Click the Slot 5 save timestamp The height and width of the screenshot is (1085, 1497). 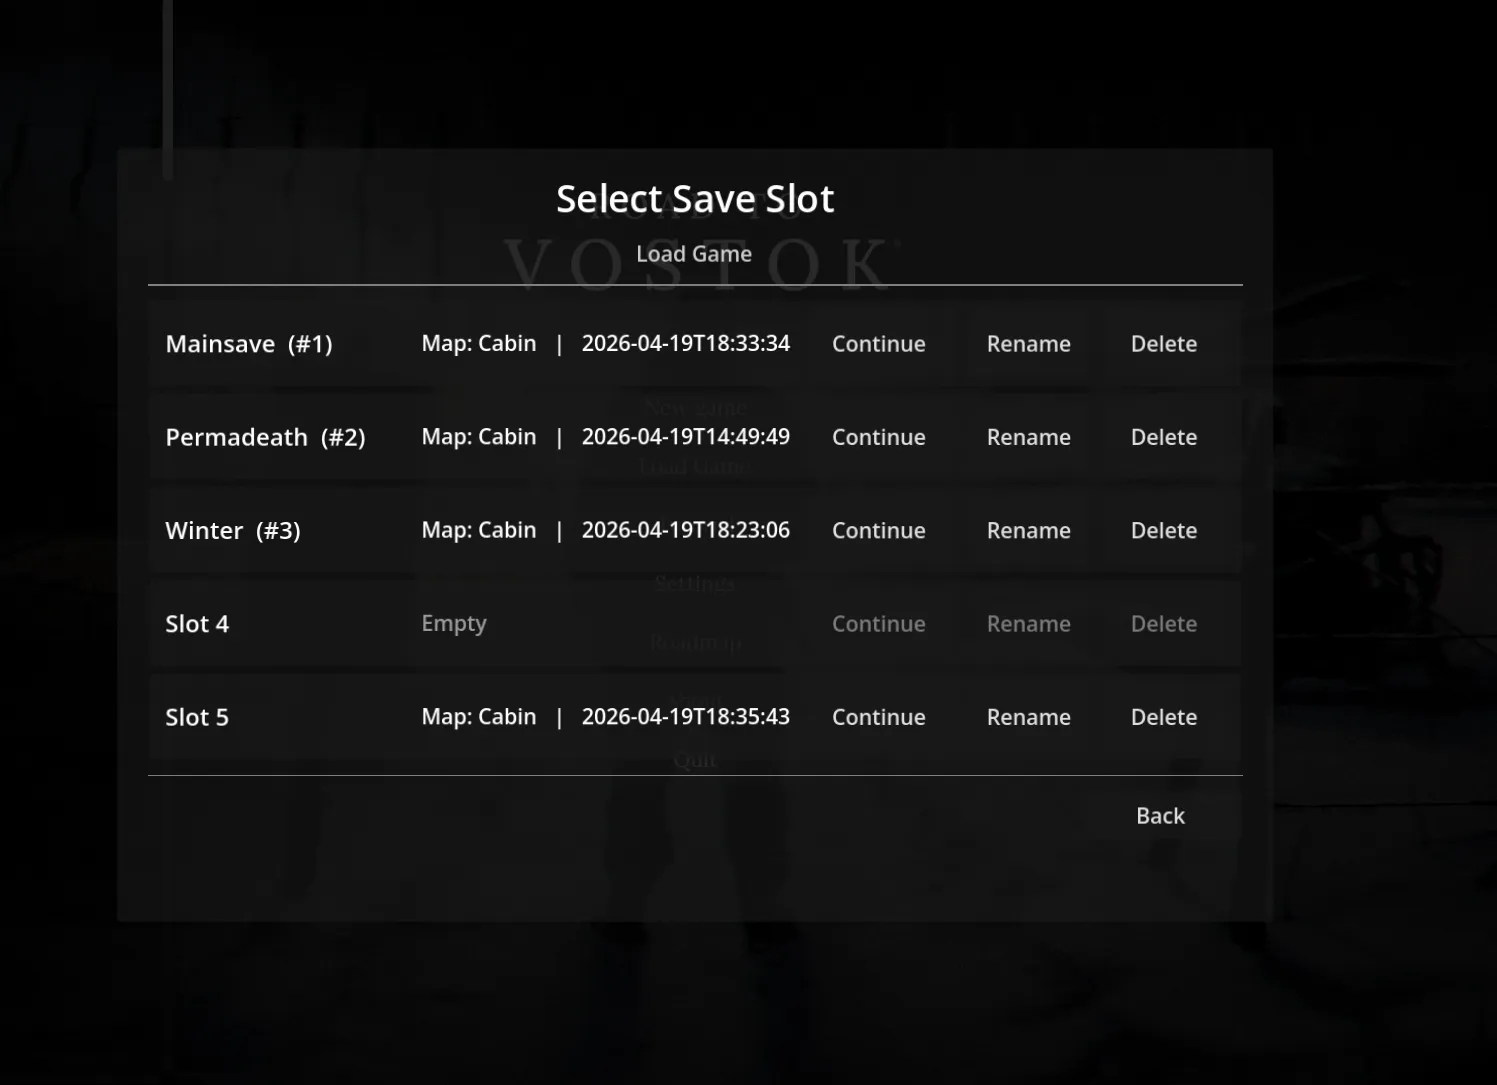coord(685,717)
